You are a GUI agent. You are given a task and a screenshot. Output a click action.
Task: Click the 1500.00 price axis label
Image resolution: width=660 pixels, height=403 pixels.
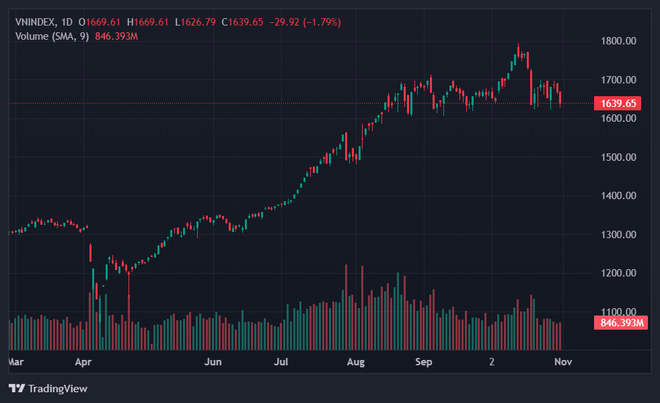click(x=617, y=157)
